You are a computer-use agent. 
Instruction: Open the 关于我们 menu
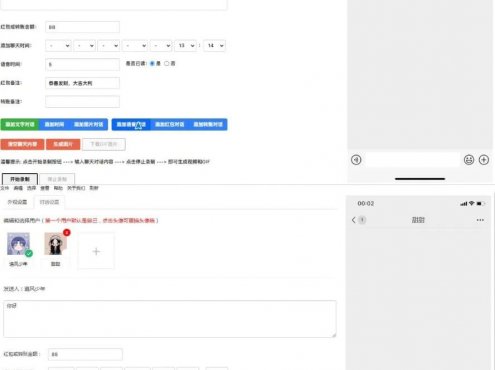coord(76,188)
